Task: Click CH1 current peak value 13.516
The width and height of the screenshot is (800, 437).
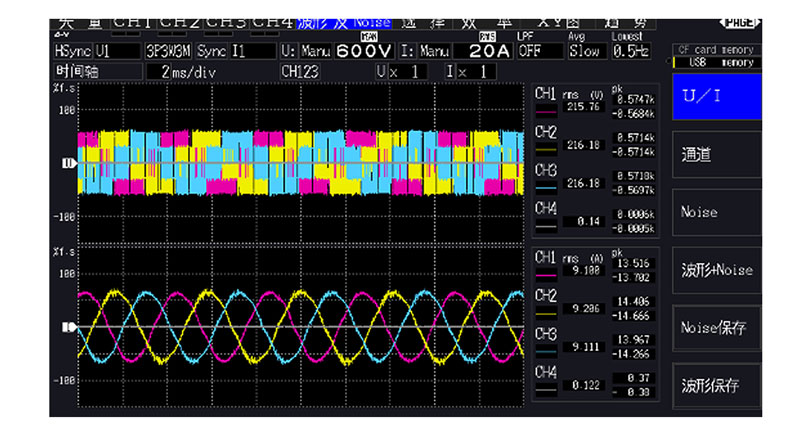Action: [634, 263]
